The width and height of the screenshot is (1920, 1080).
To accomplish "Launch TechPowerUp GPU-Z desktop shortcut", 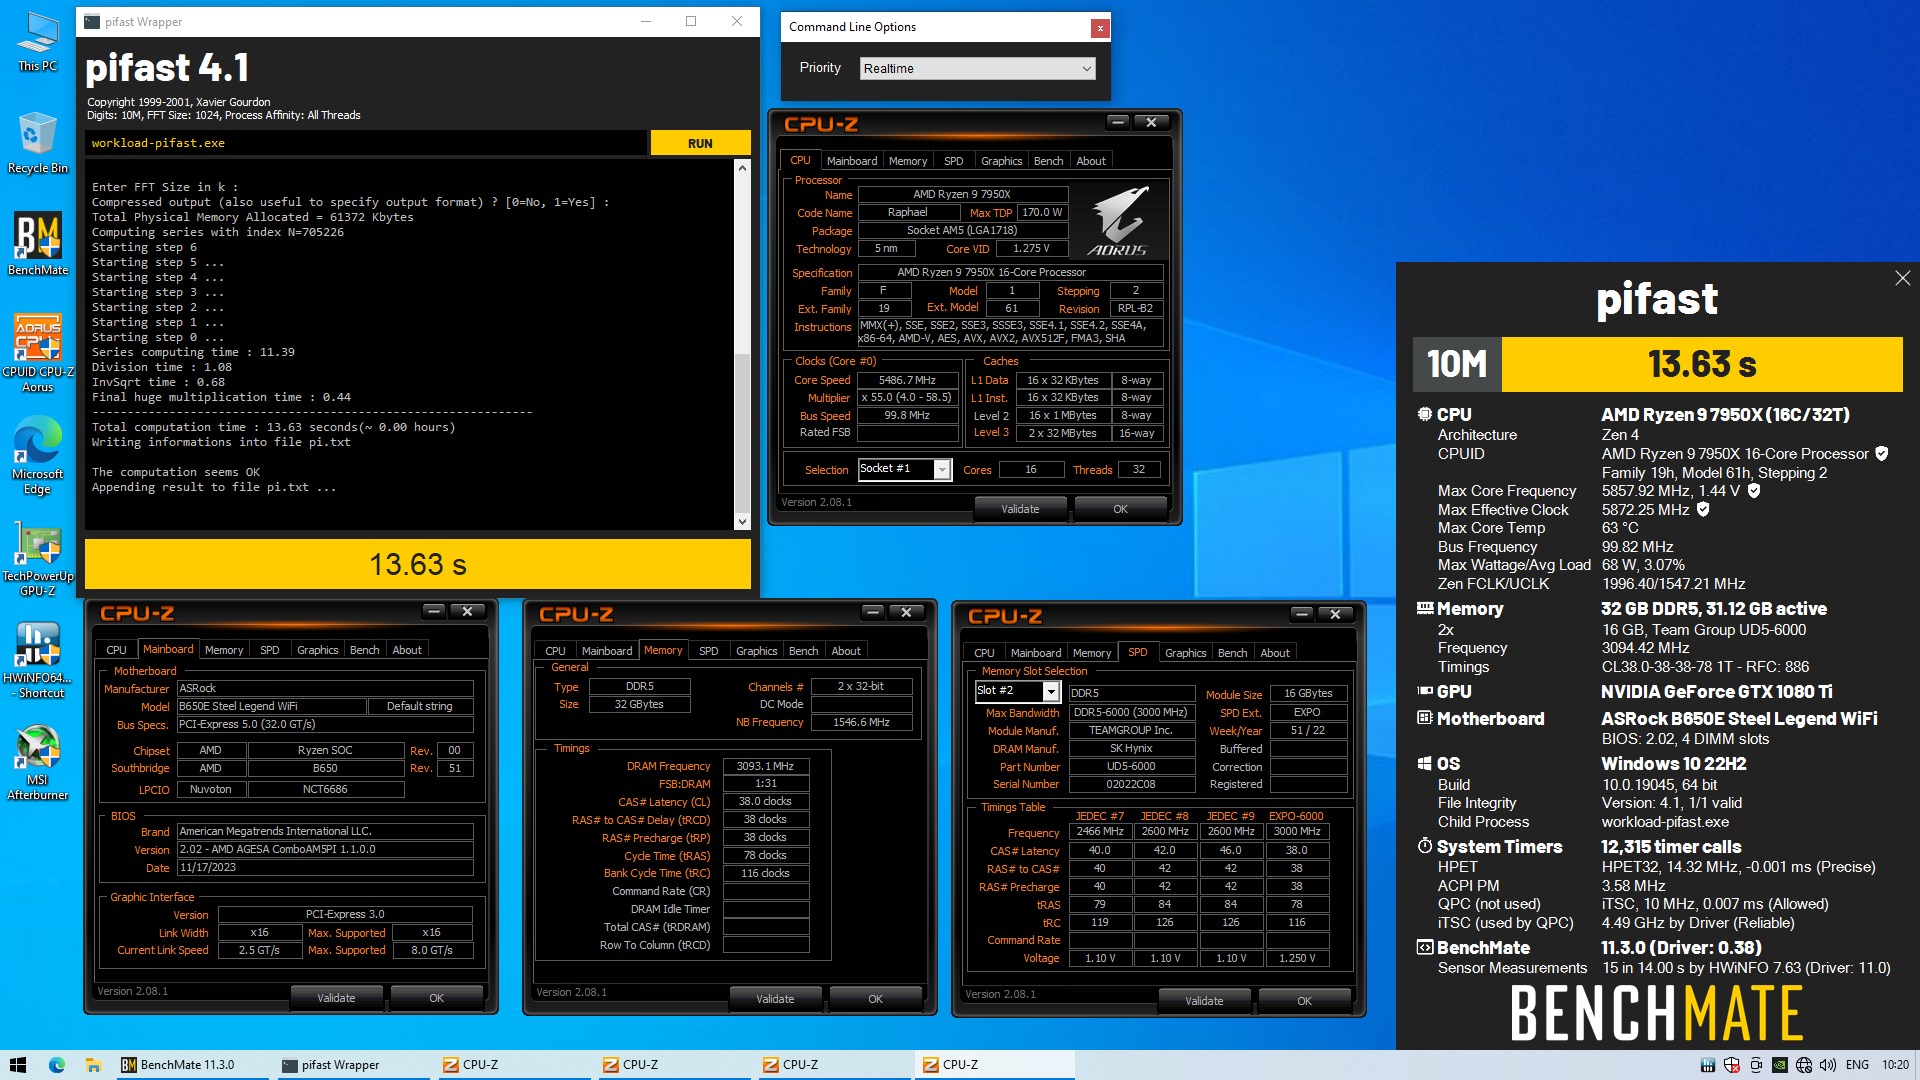I will (38, 558).
